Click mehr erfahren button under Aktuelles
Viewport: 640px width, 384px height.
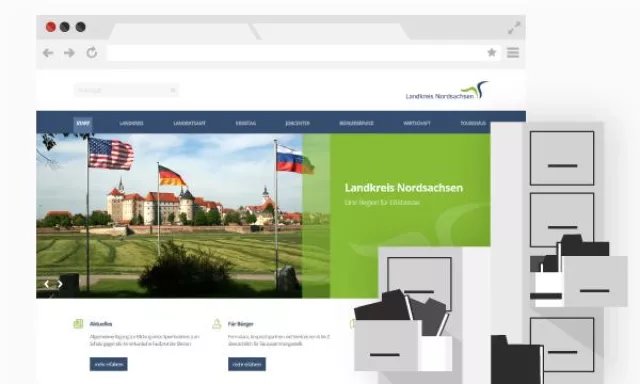[x=109, y=364]
